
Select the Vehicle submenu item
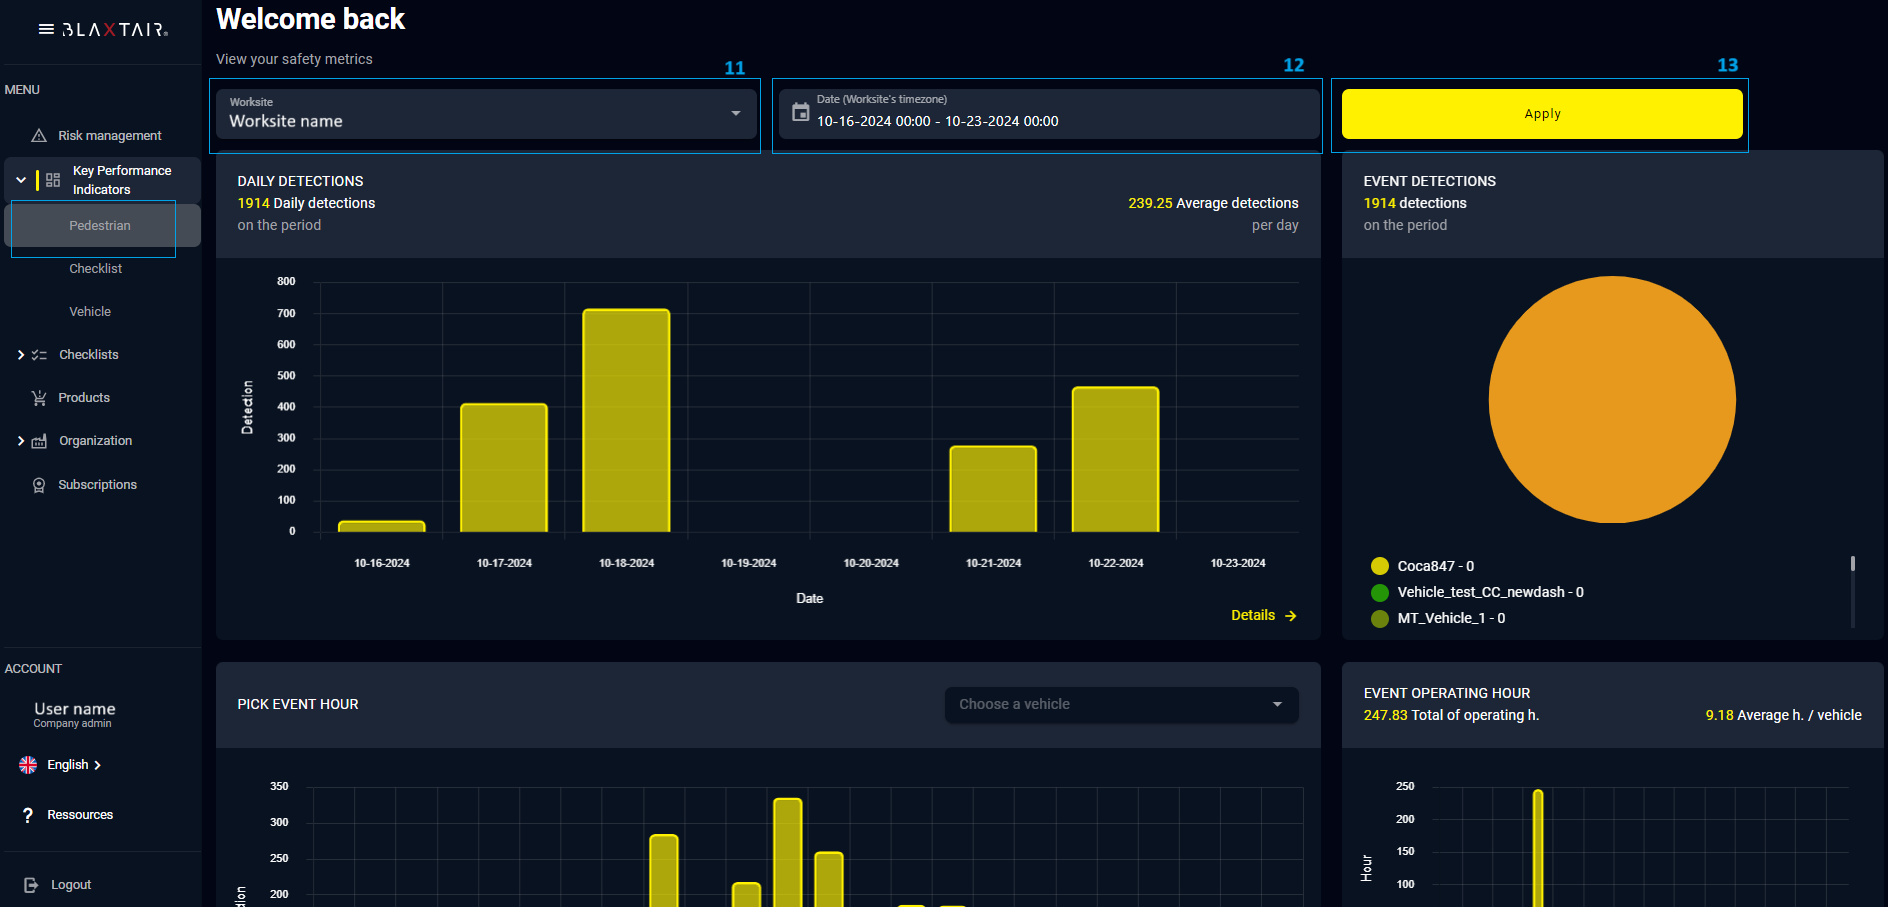point(90,312)
